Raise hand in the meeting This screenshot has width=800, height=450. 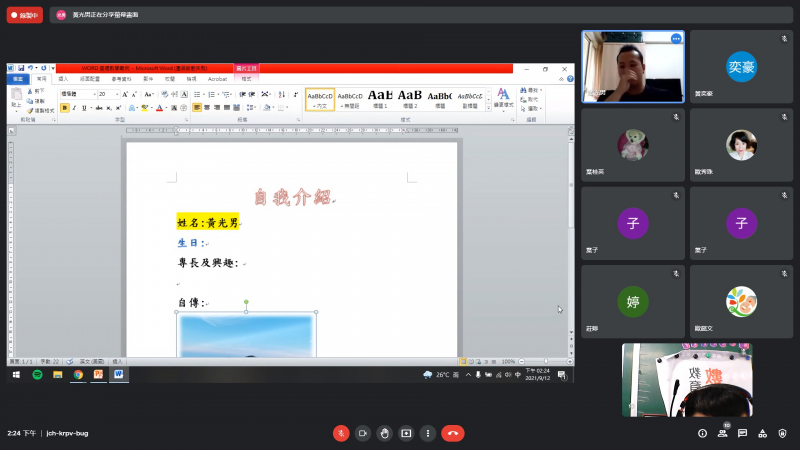click(384, 433)
